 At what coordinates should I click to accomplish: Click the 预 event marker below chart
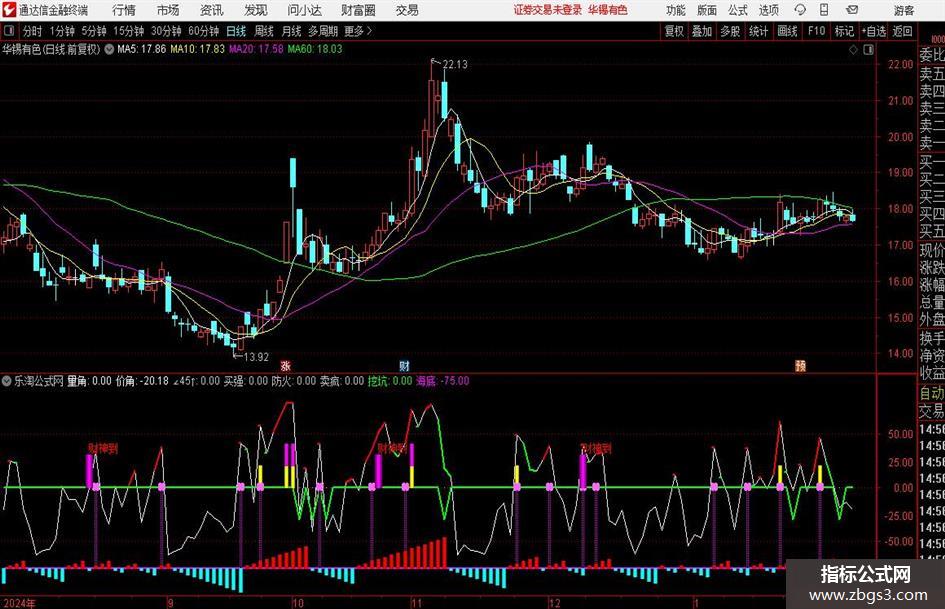click(800, 365)
